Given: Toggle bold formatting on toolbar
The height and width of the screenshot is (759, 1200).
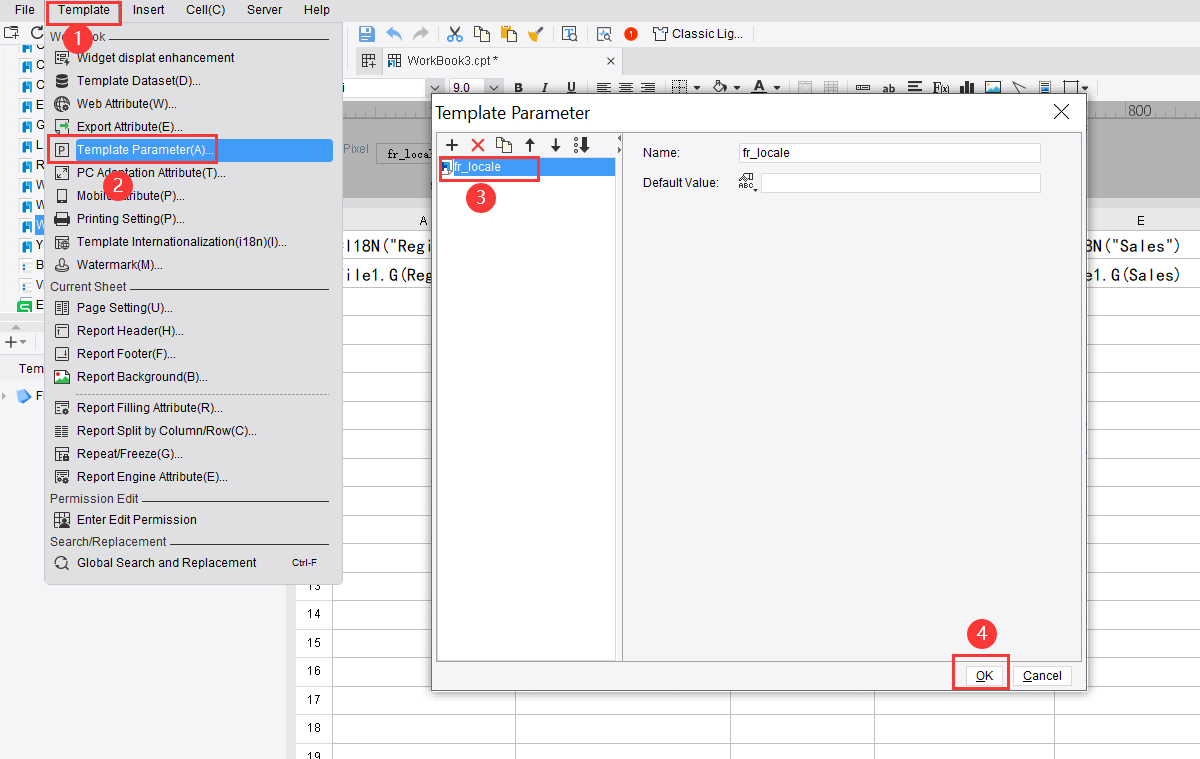Looking at the screenshot, I should pos(518,87).
